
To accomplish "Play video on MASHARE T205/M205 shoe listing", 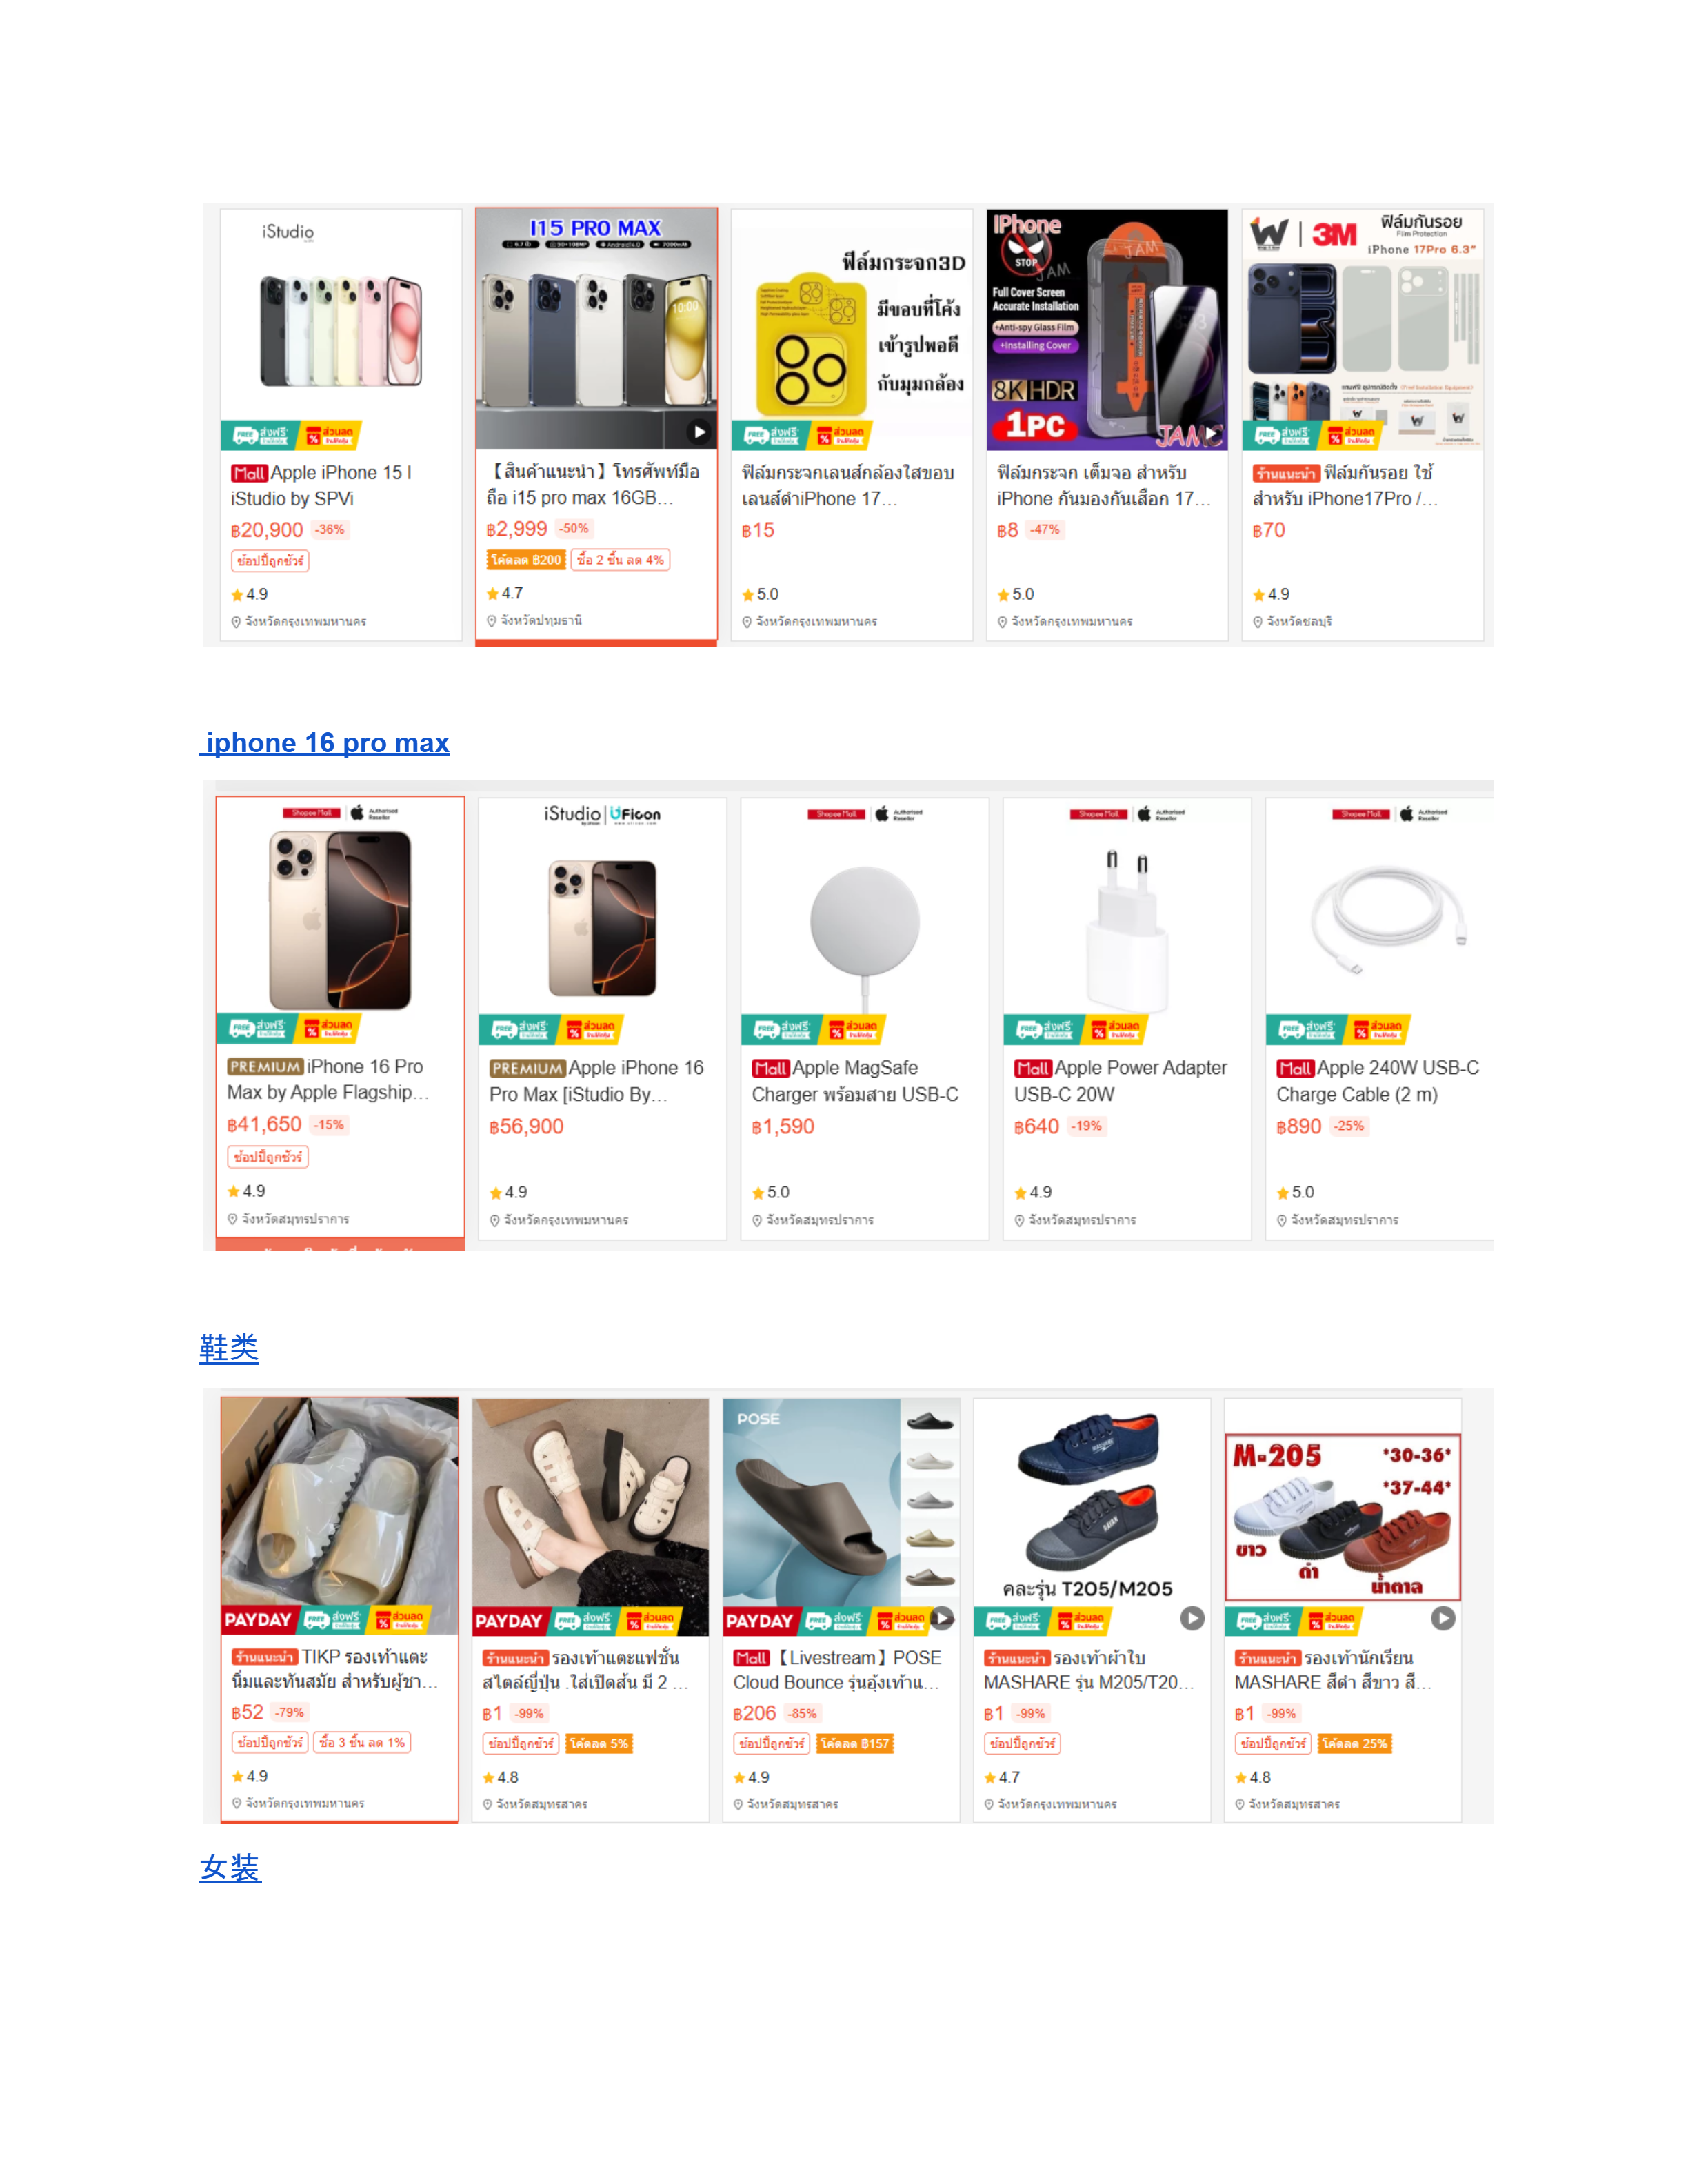I will tap(1192, 1618).
